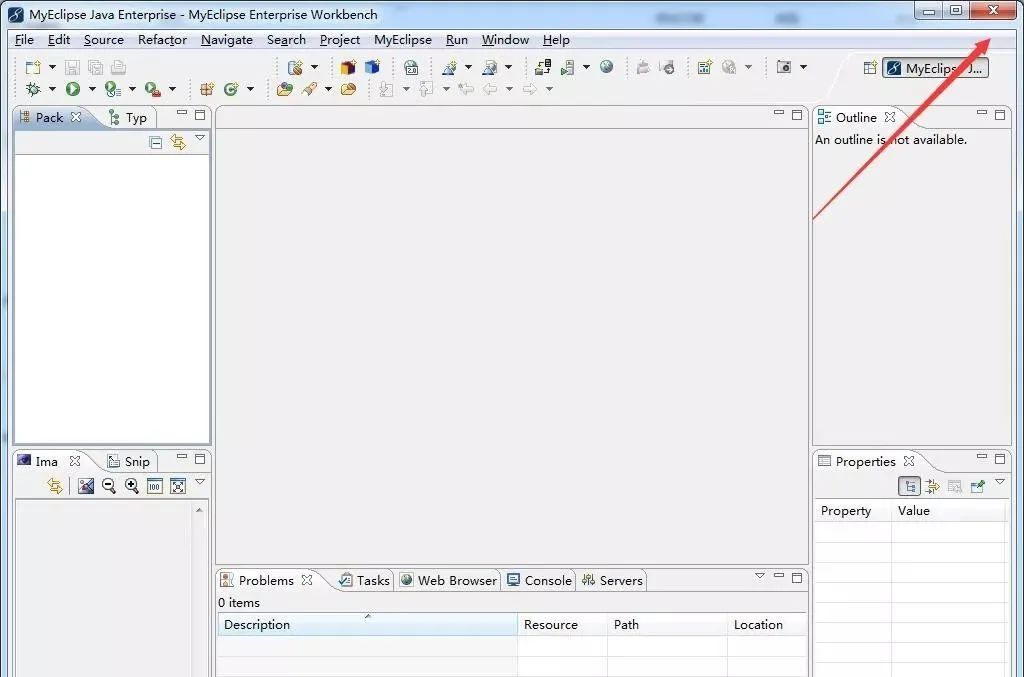Click the Open Perspective icon
This screenshot has width=1024, height=677.
pos(870,68)
